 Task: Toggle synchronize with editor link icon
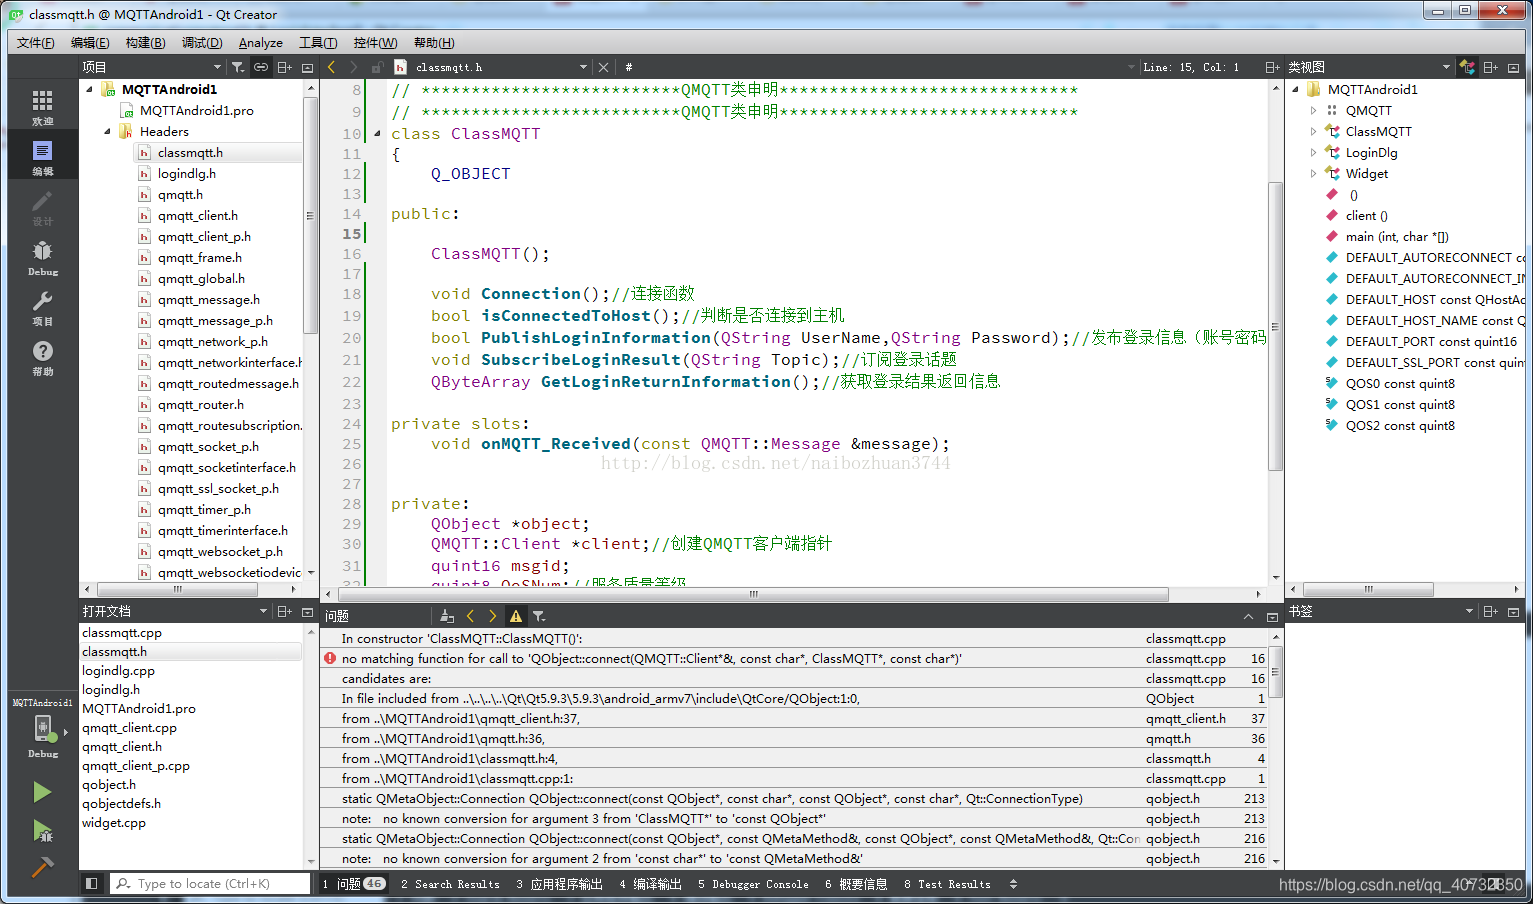click(x=261, y=67)
